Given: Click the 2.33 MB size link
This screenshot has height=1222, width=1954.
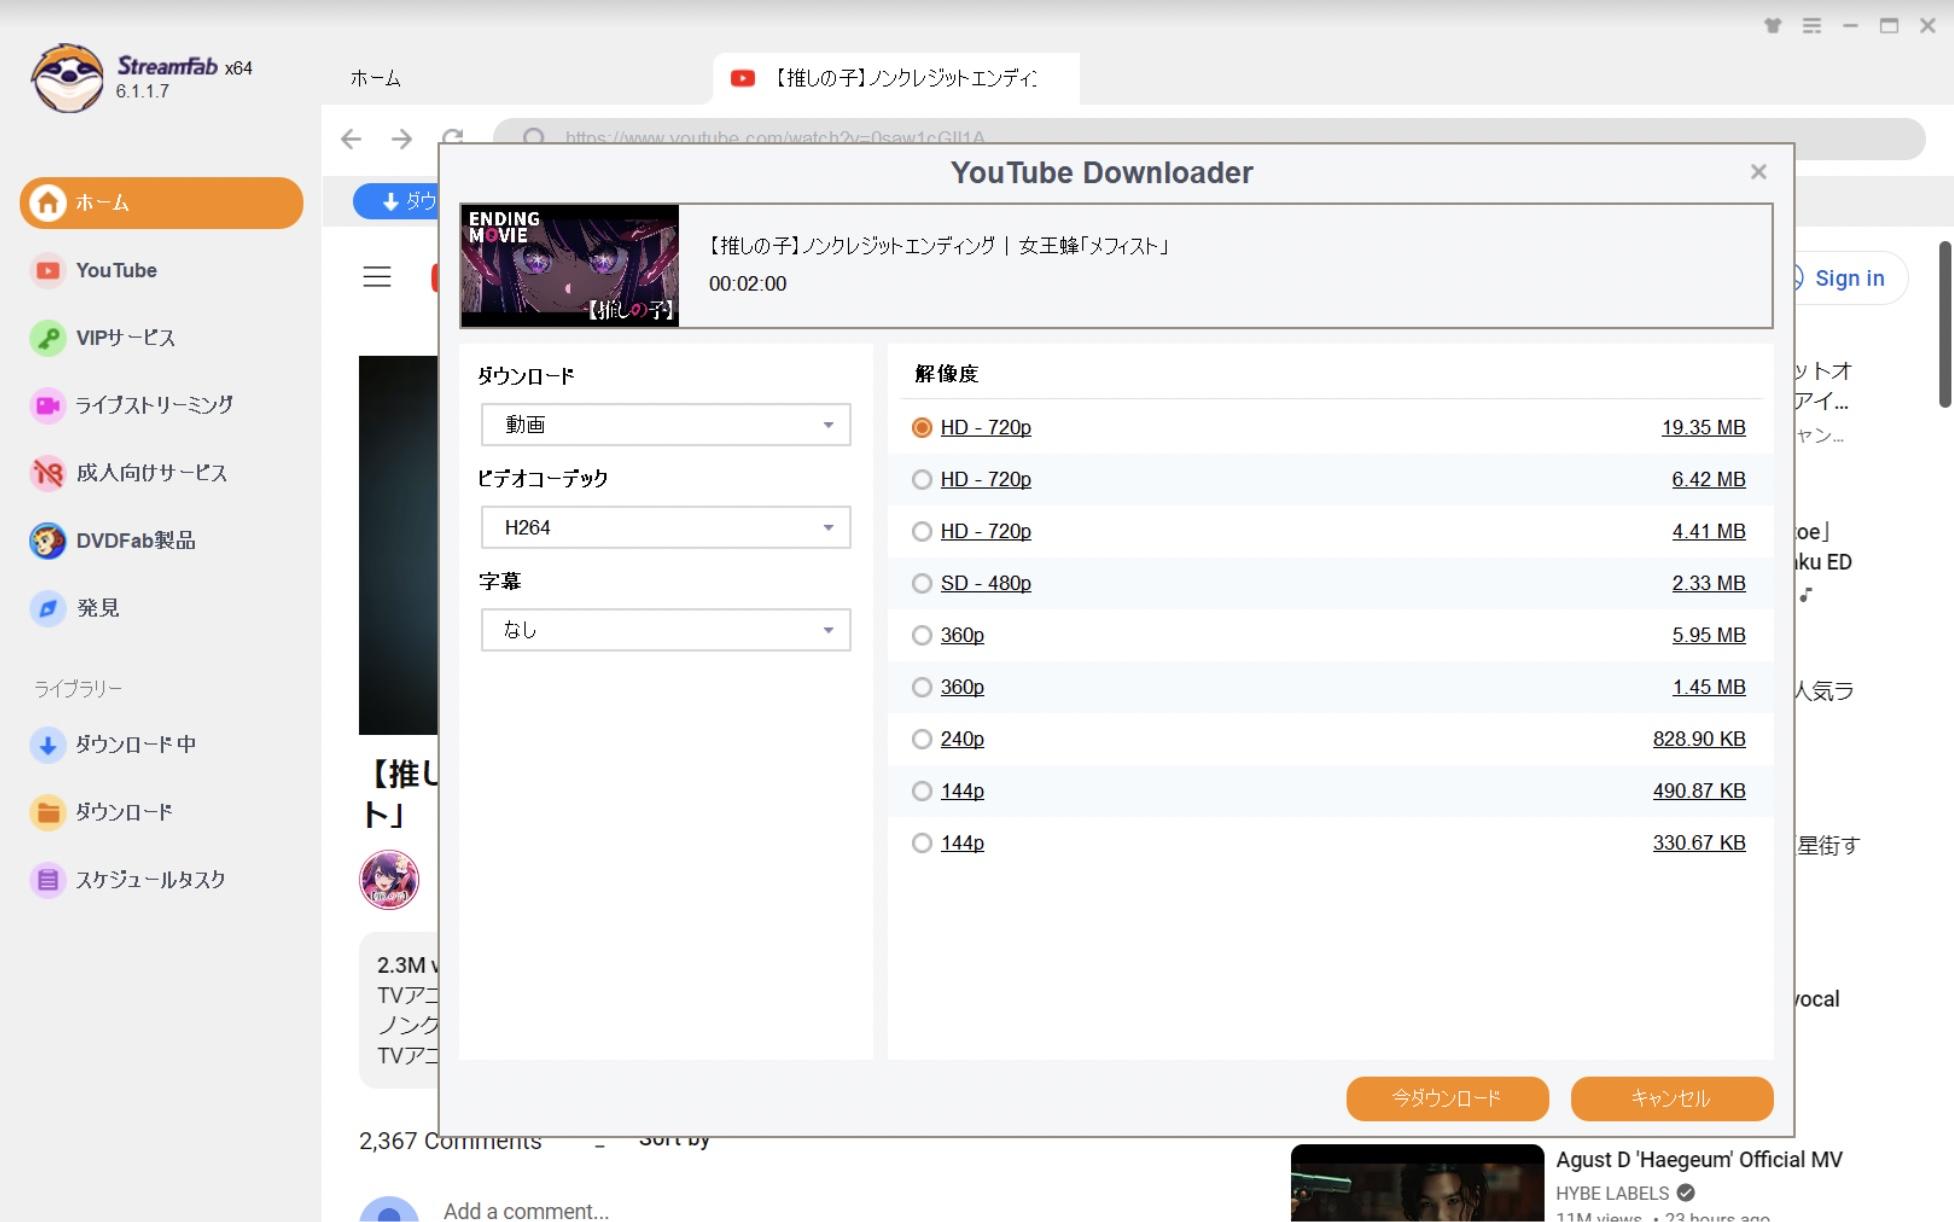Looking at the screenshot, I should (1708, 583).
